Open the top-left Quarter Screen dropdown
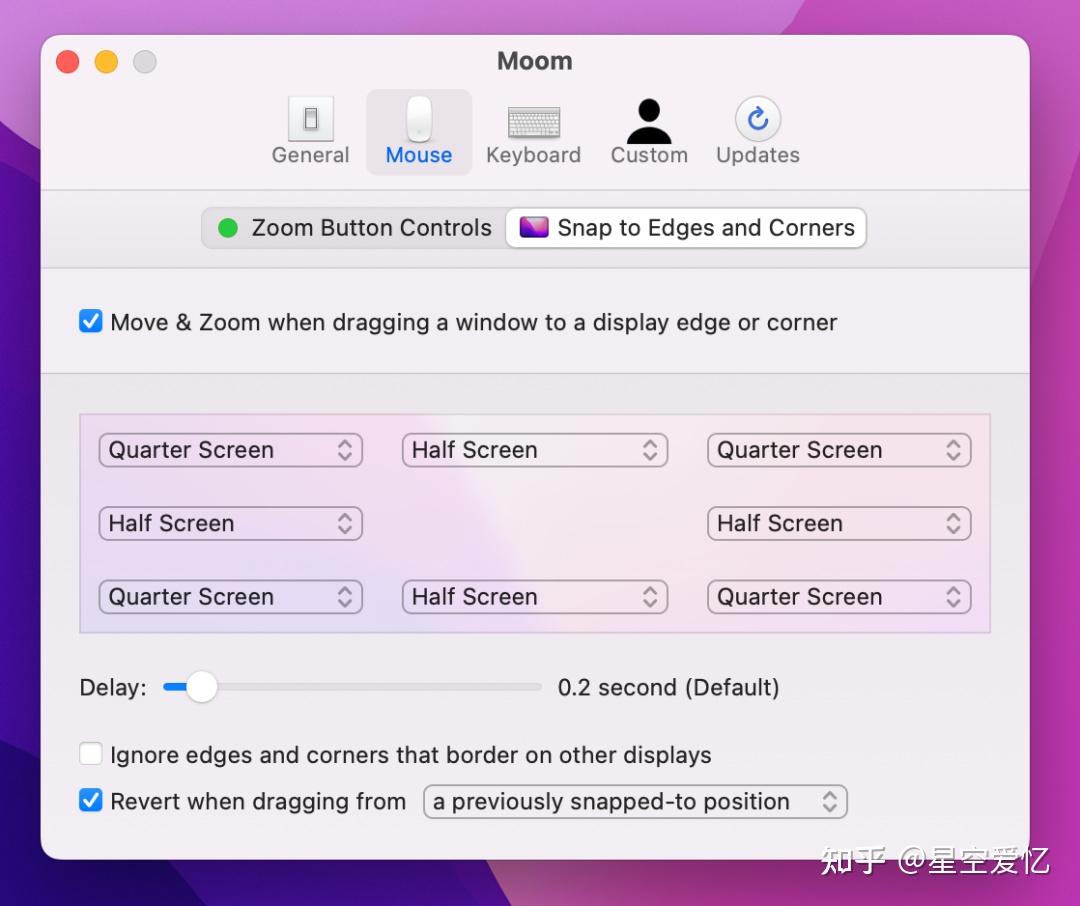 (230, 450)
